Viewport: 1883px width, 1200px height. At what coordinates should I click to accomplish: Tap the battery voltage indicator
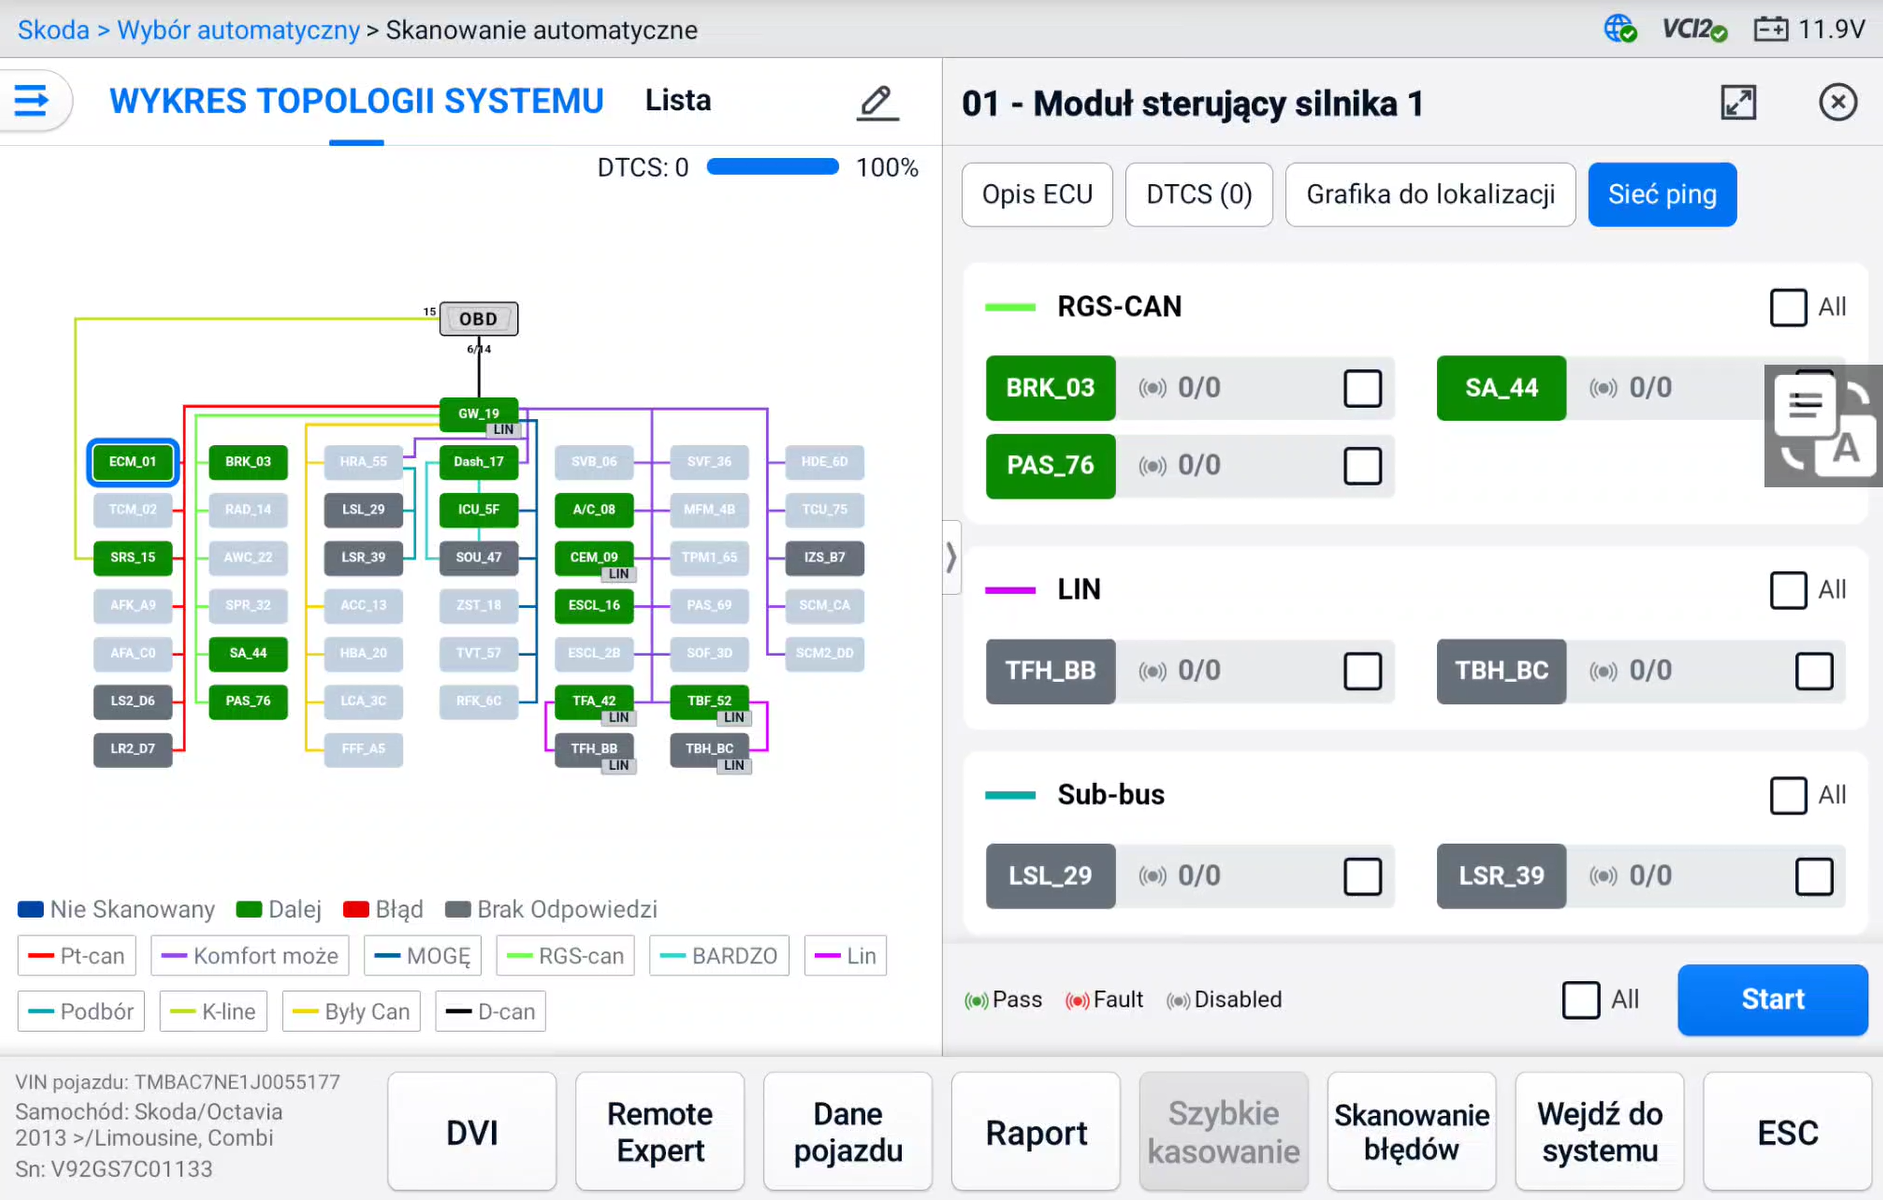1810,30
